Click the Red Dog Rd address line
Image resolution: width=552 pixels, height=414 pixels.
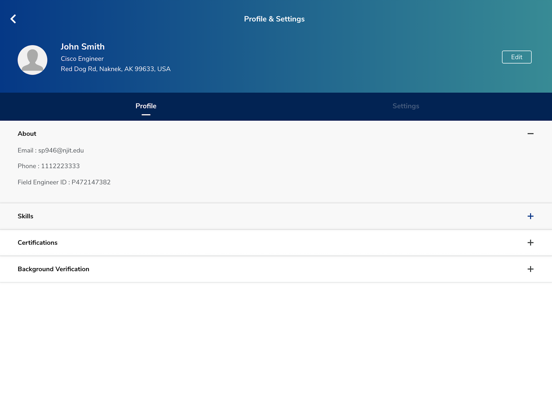(115, 69)
